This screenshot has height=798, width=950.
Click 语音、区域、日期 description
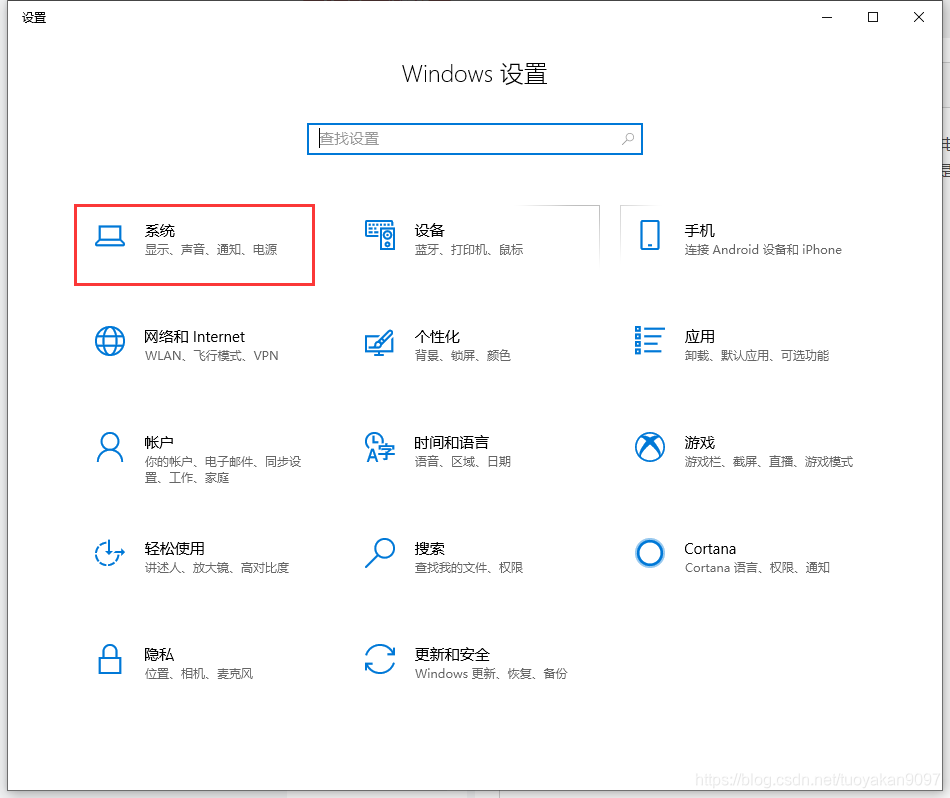click(463, 462)
